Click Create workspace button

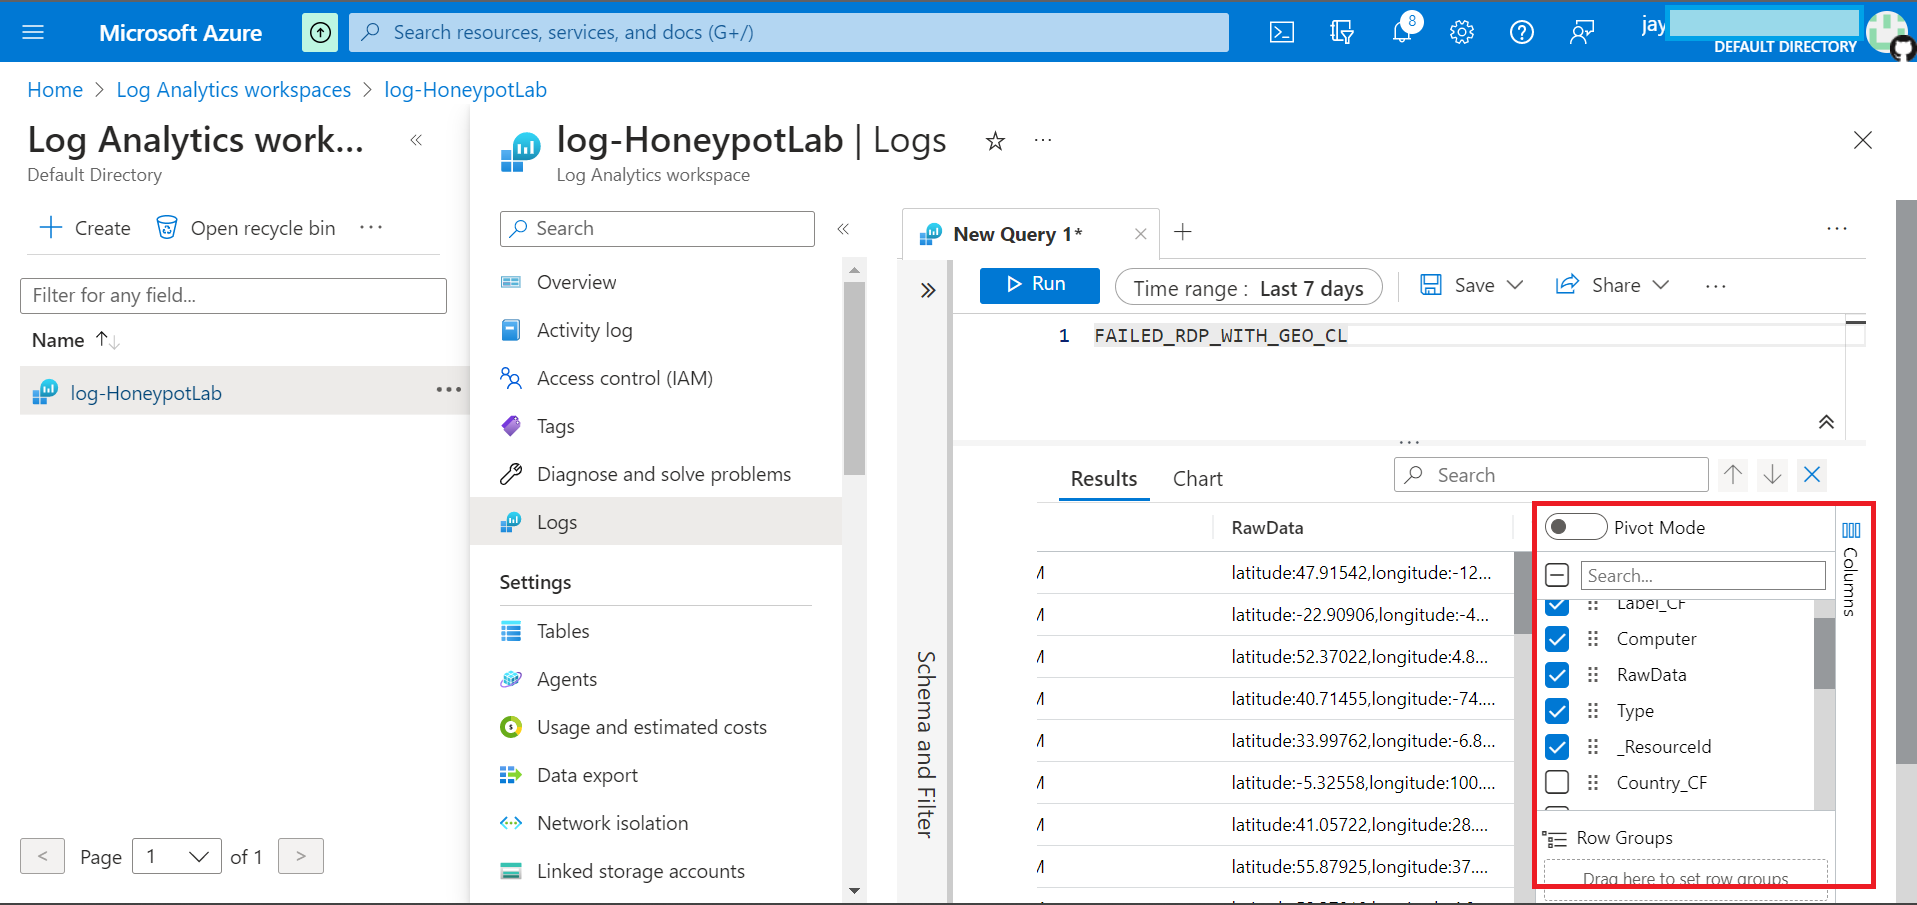(85, 228)
